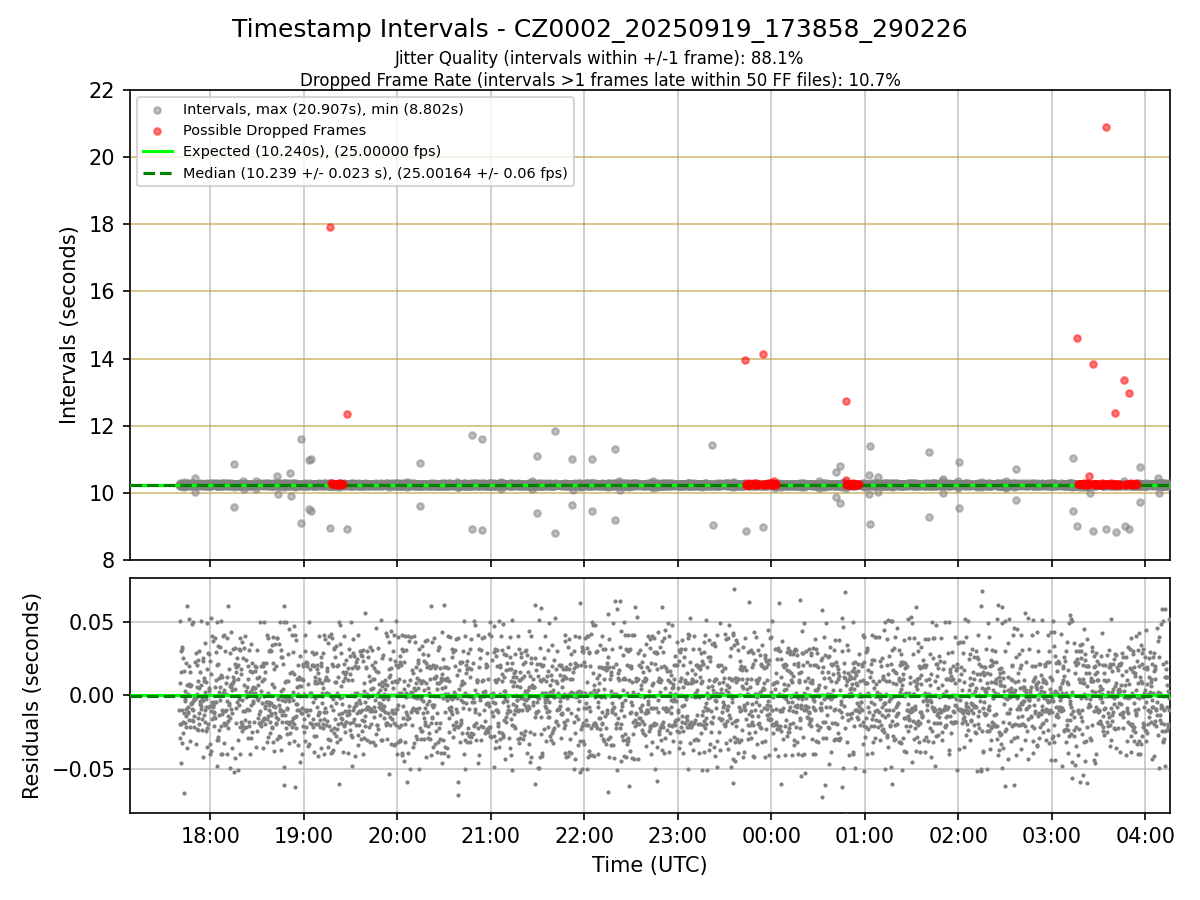1200x900 pixels.
Task: Select the 'Intervals (seconds)' y-axis label
Action: [68, 325]
